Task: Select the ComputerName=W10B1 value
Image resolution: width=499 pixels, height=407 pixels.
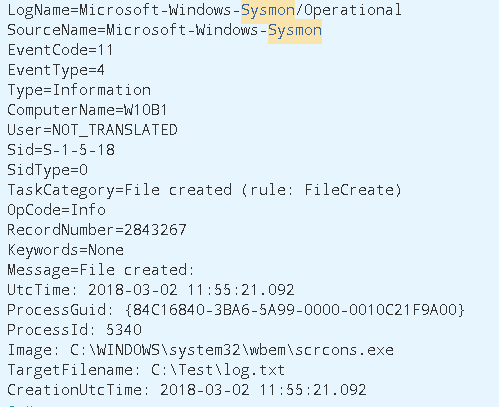Action: point(87,110)
